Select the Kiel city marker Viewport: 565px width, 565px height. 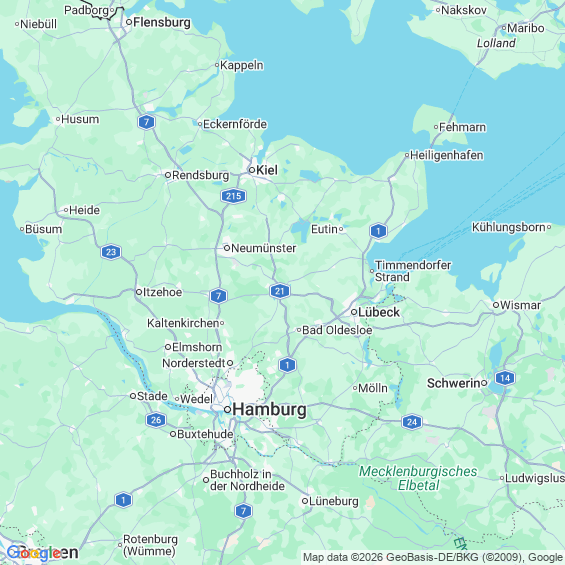point(252,170)
